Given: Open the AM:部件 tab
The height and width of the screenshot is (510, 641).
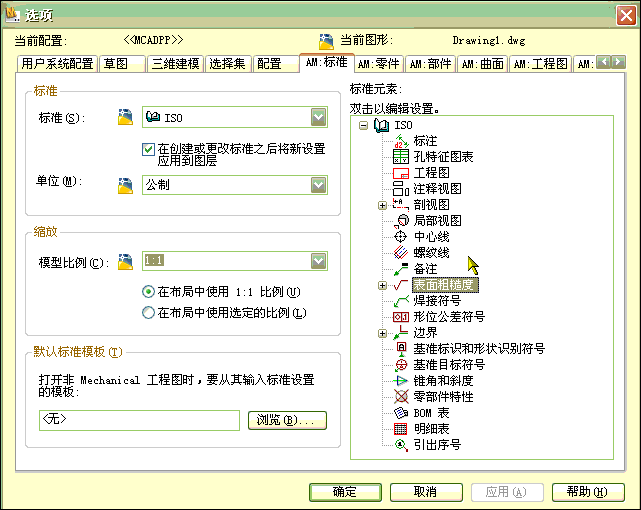Looking at the screenshot, I should click(x=430, y=64).
